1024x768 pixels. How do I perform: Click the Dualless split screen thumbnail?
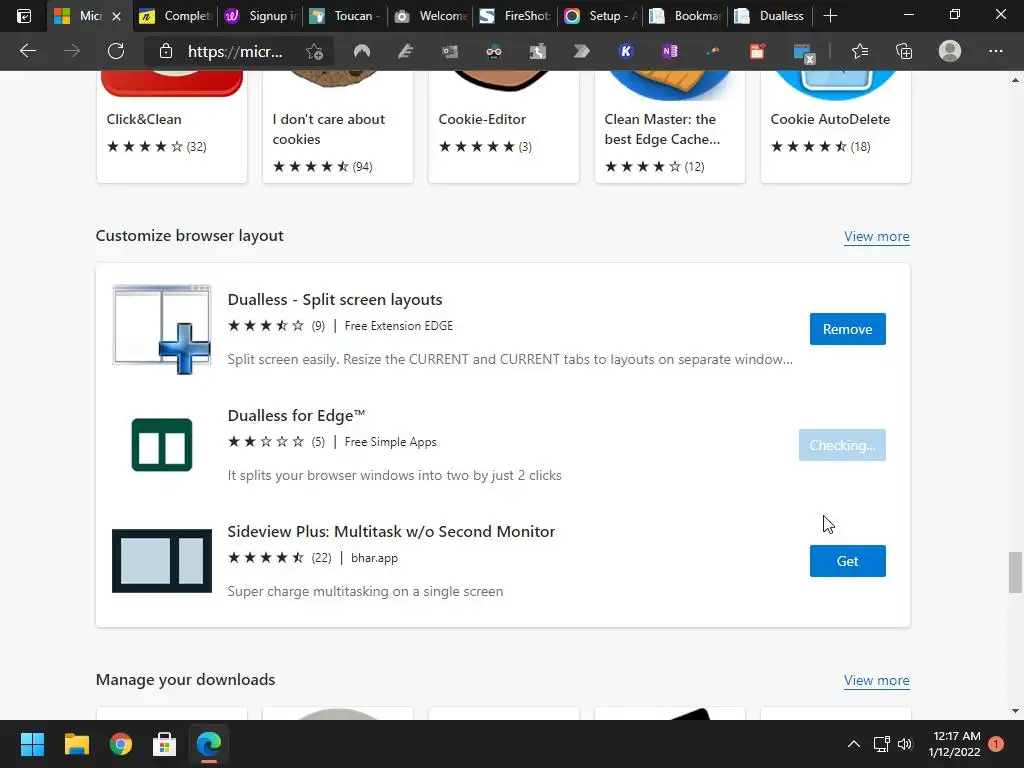click(x=162, y=329)
